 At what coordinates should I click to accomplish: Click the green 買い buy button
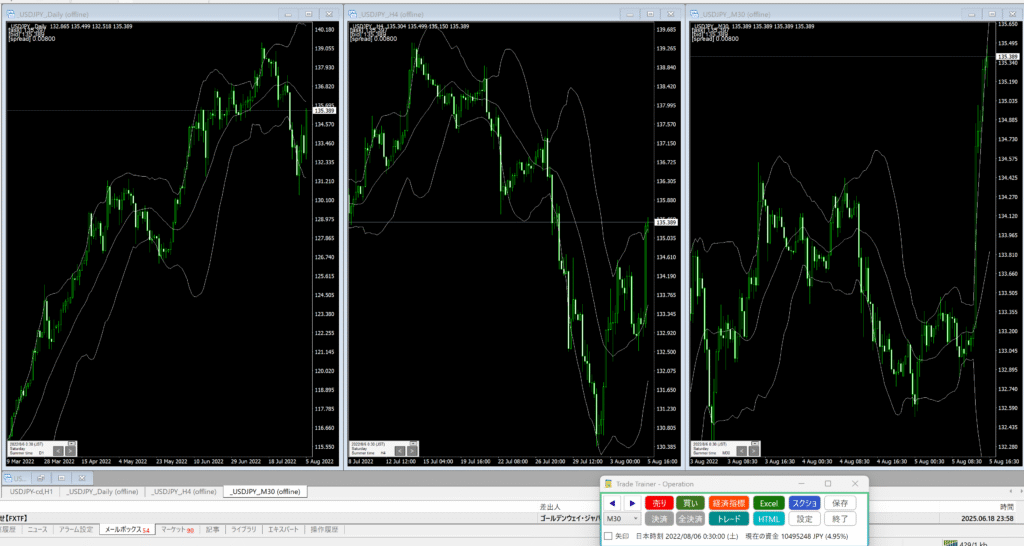690,503
